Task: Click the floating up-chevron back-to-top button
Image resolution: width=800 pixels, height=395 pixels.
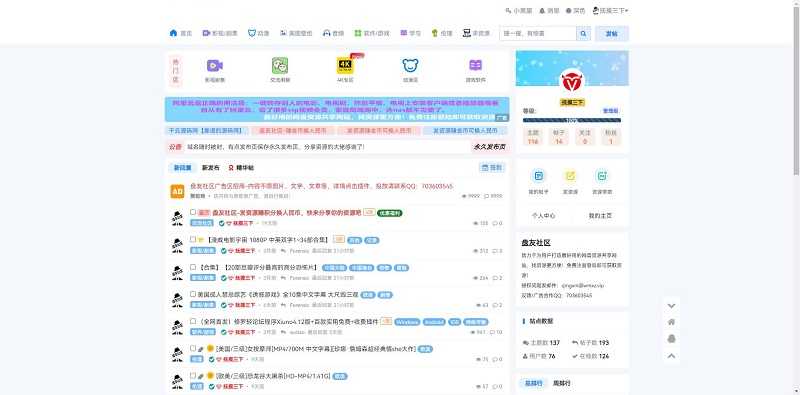Action: click(x=671, y=356)
